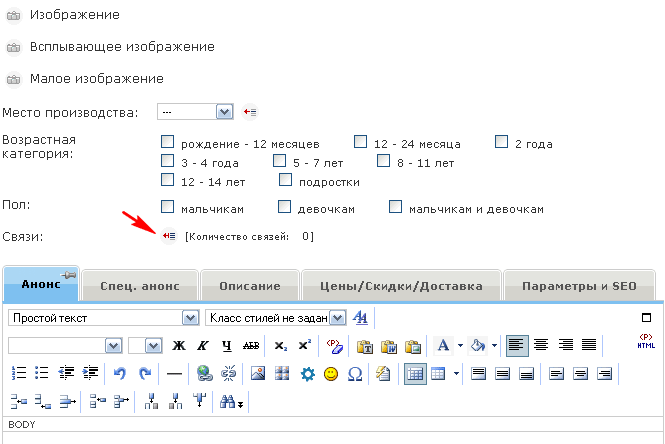Viewport: 665px width, 444px height.
Task: Insert special character Omega symbol
Action: 354,374
